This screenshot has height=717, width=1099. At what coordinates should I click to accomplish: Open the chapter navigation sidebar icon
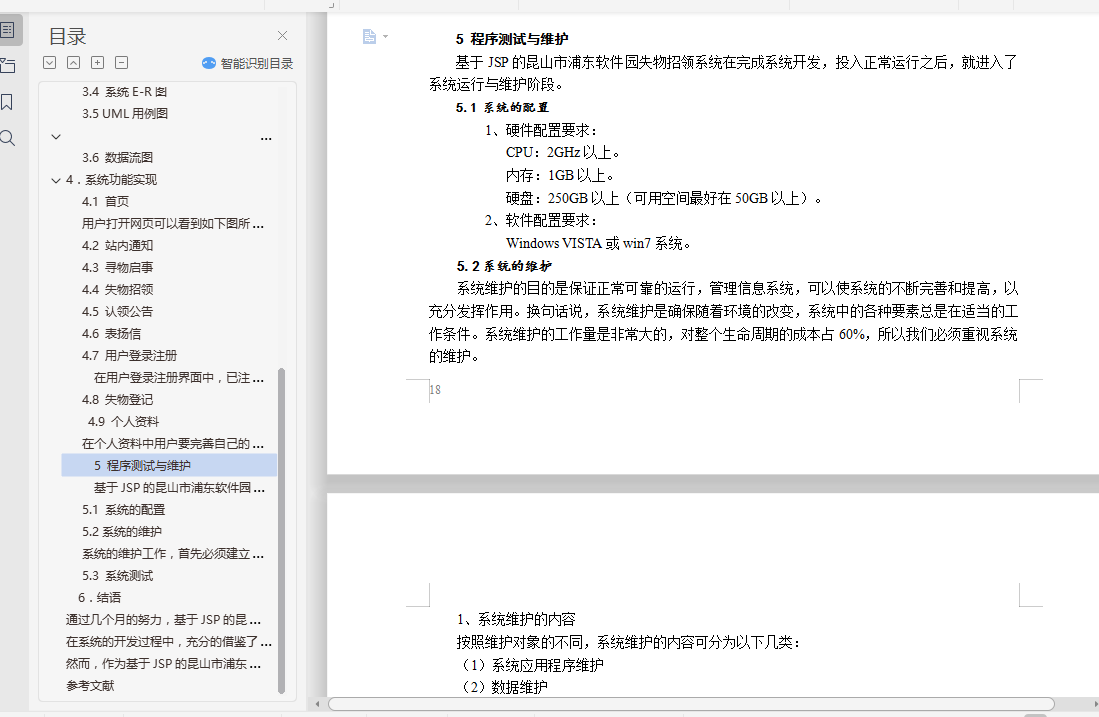(x=8, y=66)
